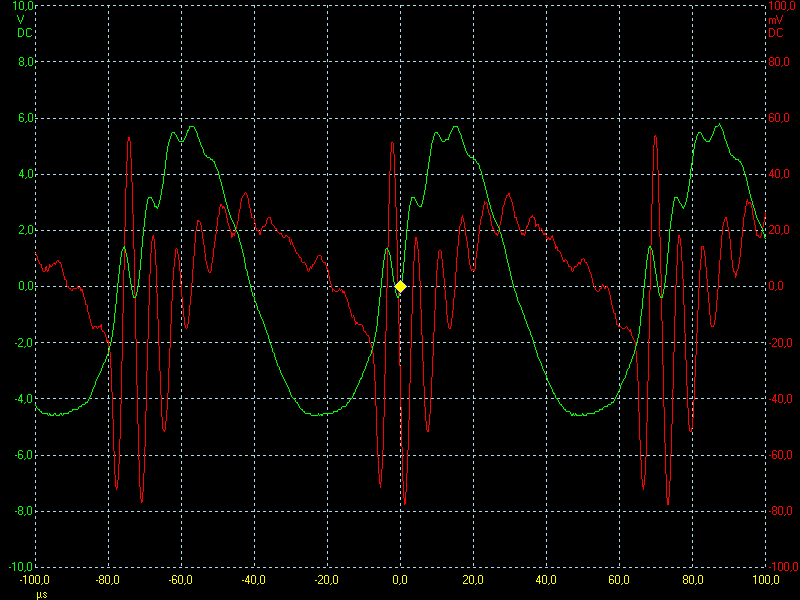Viewport: 800px width, 600px height.
Task: Click the green axis value -10,0
Action: [21, 567]
